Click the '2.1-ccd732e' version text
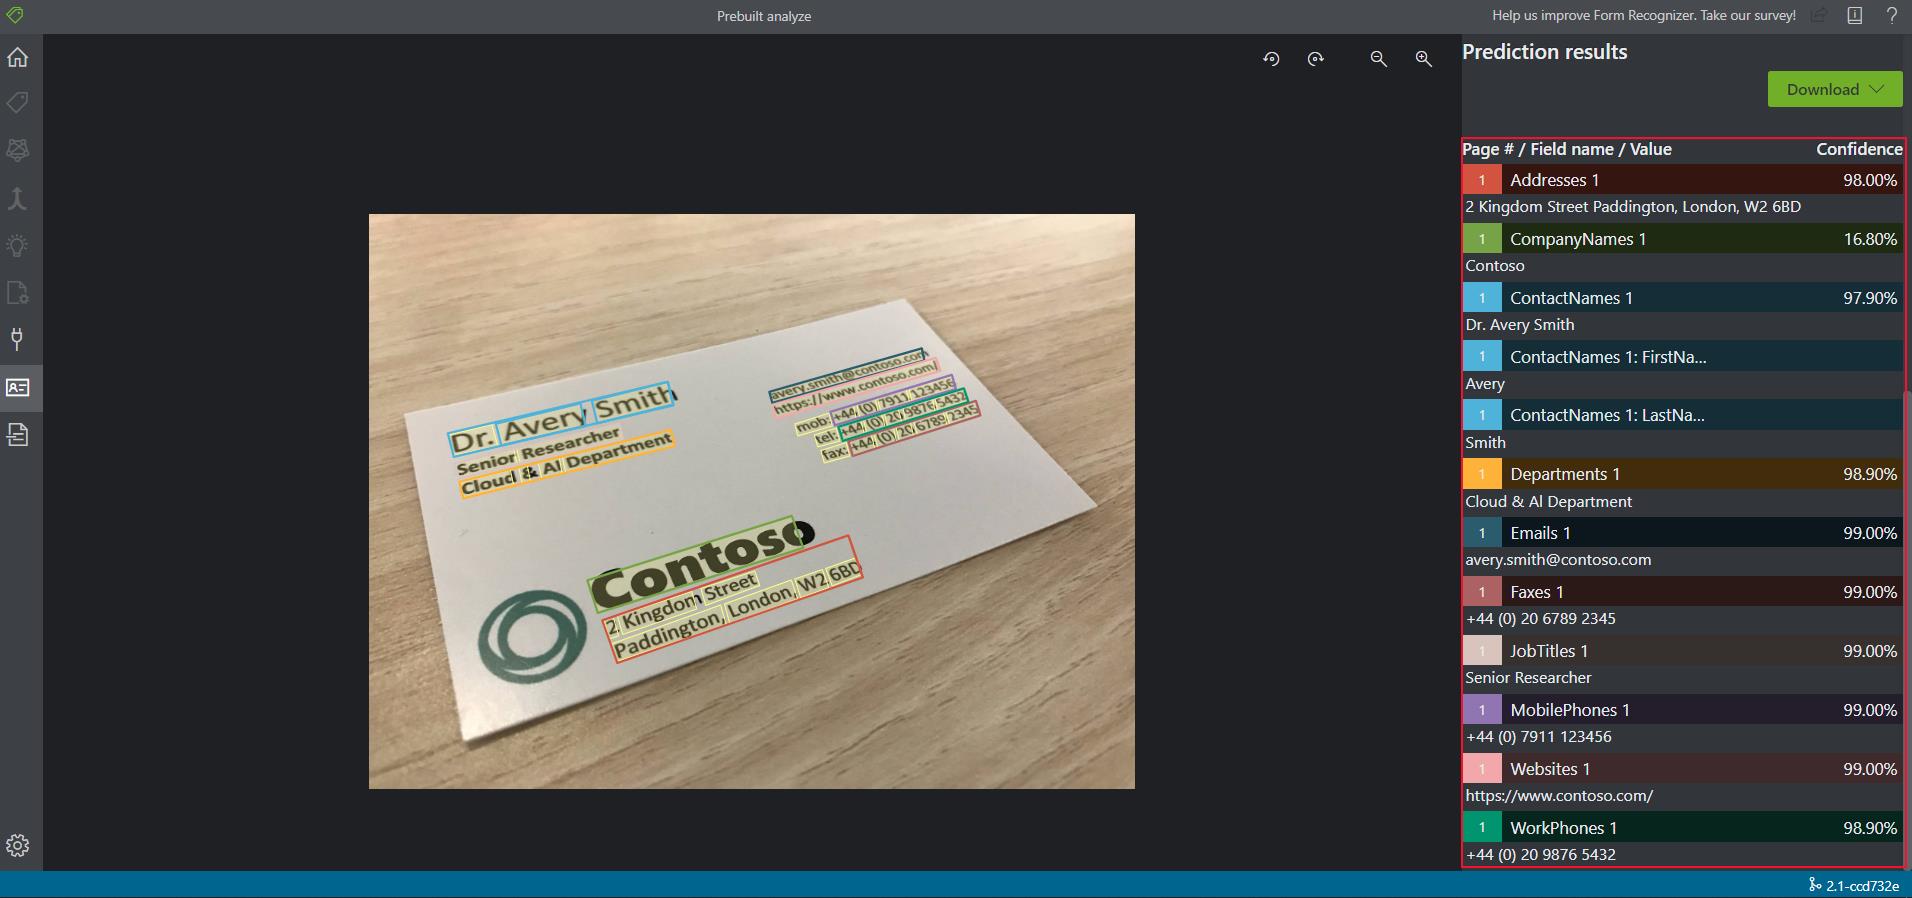Screen dimensions: 1912x898 click(x=1862, y=886)
